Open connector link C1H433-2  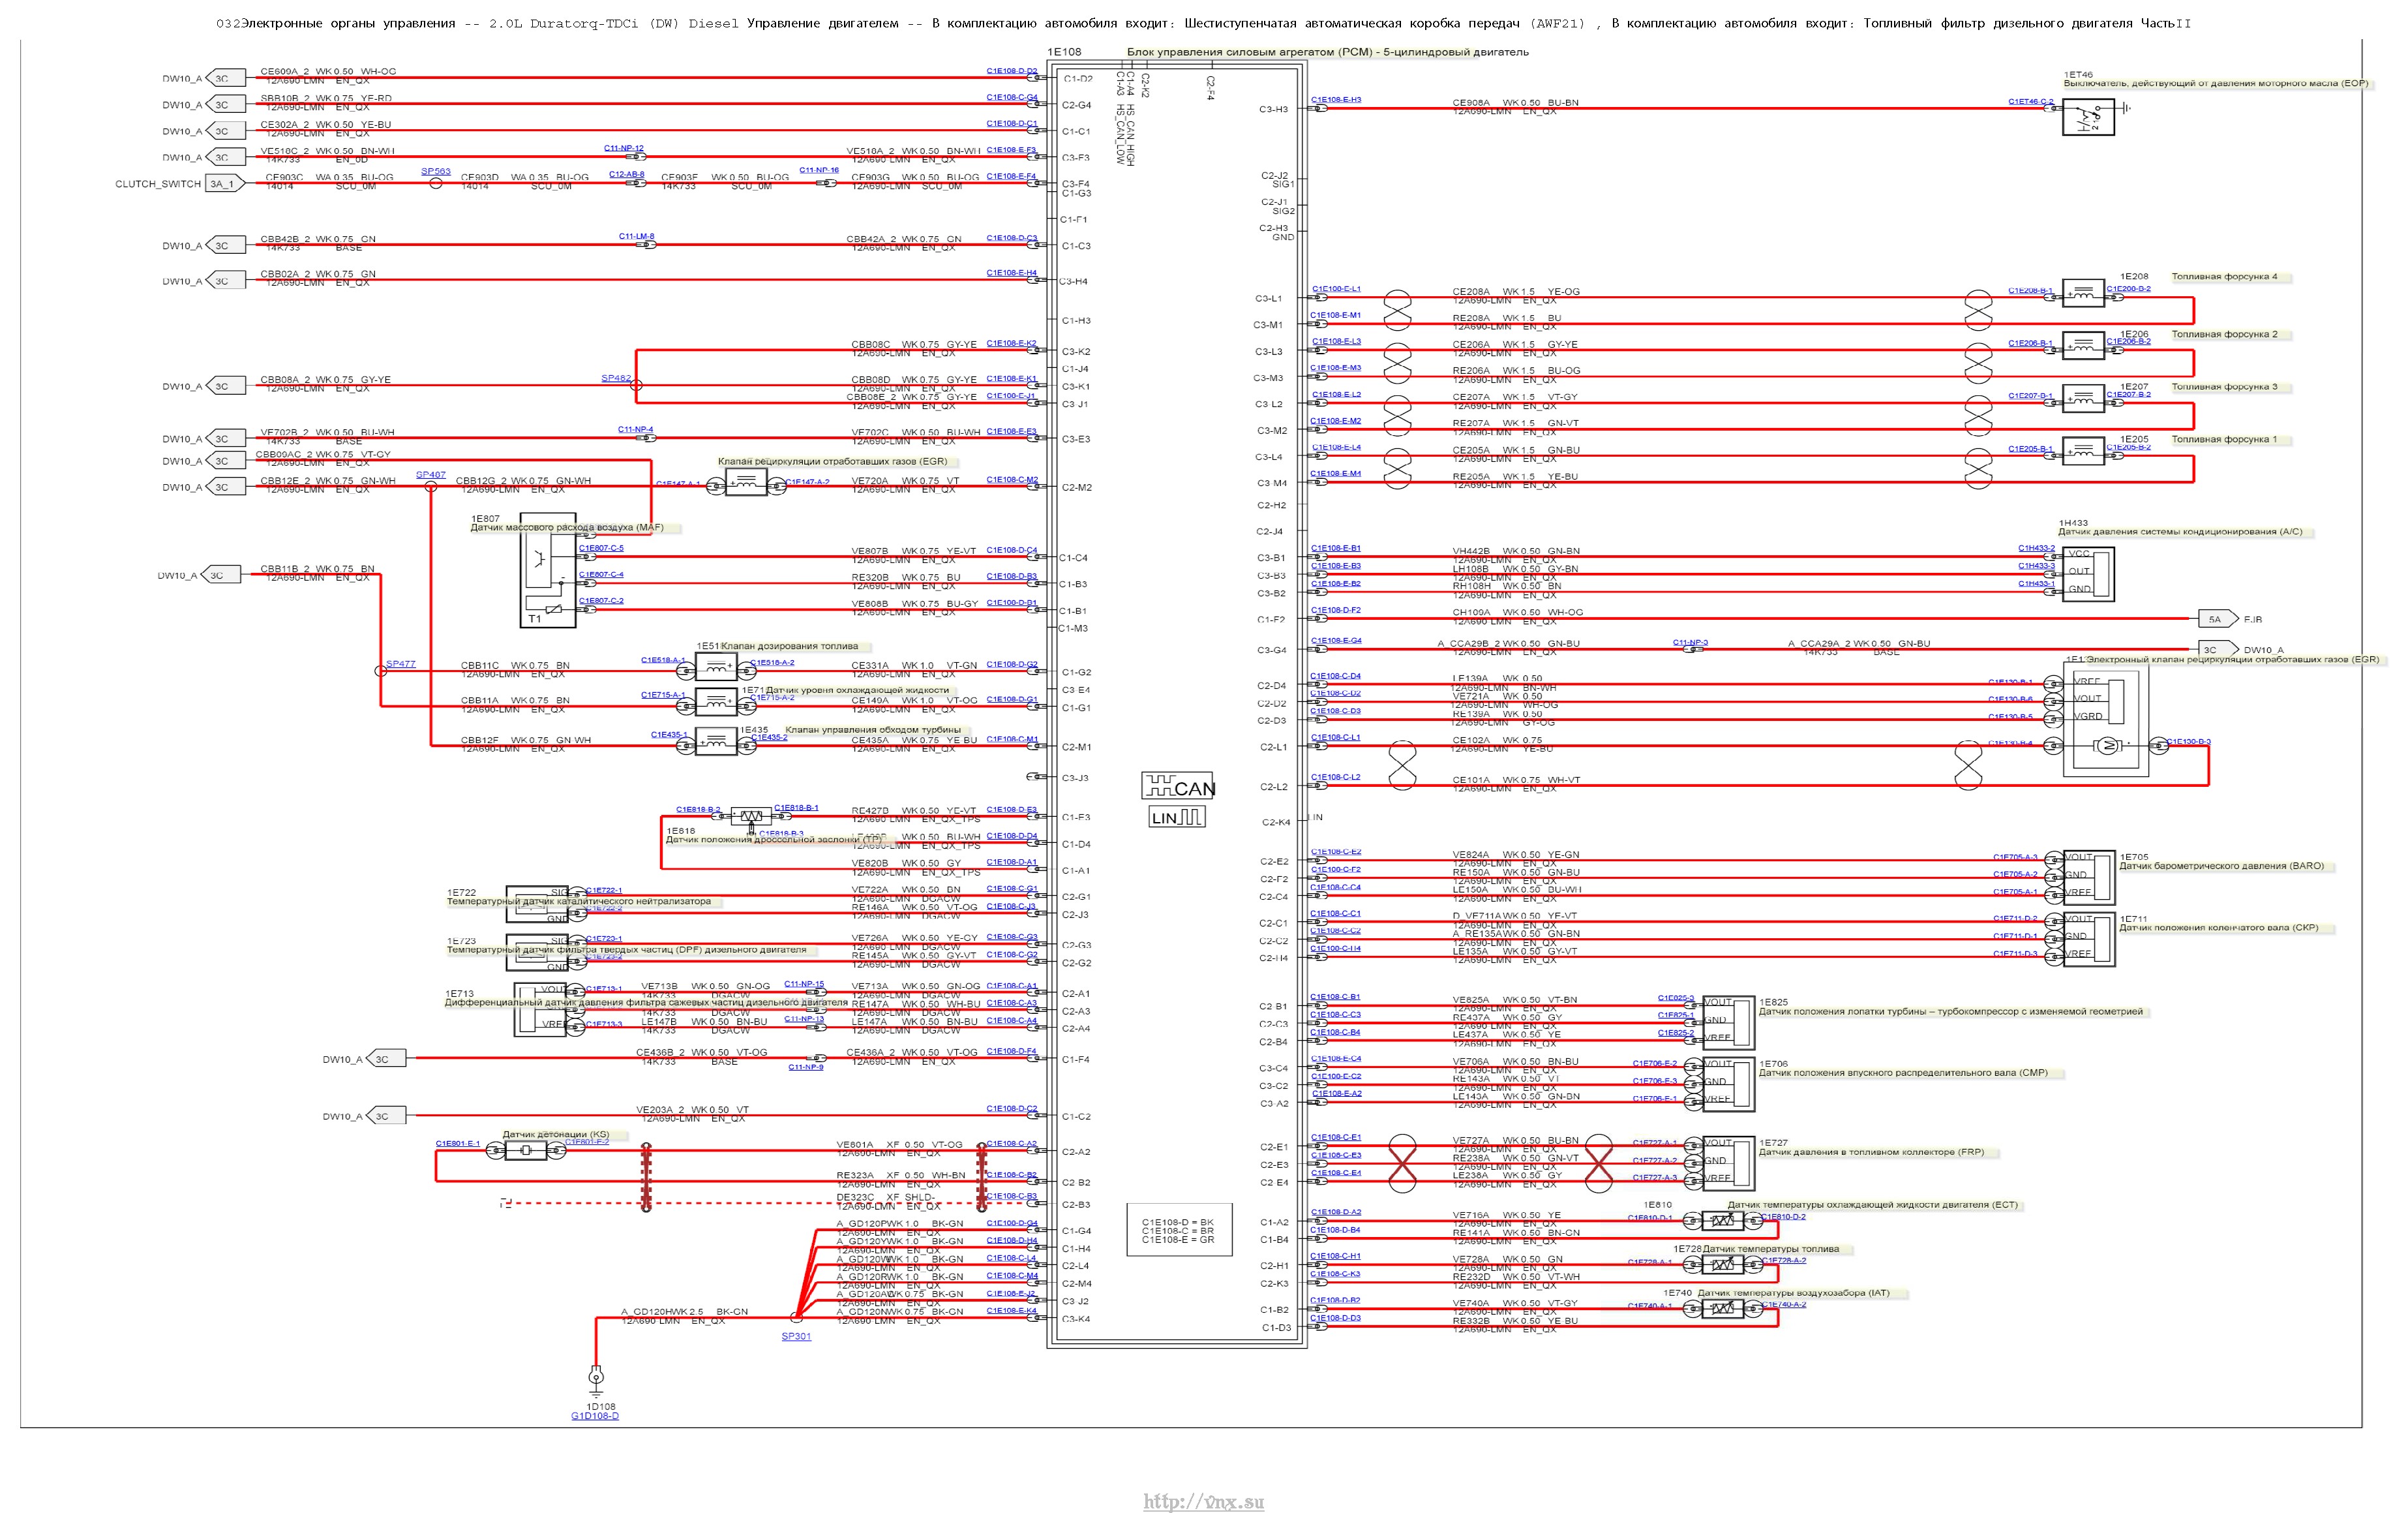tap(2037, 548)
